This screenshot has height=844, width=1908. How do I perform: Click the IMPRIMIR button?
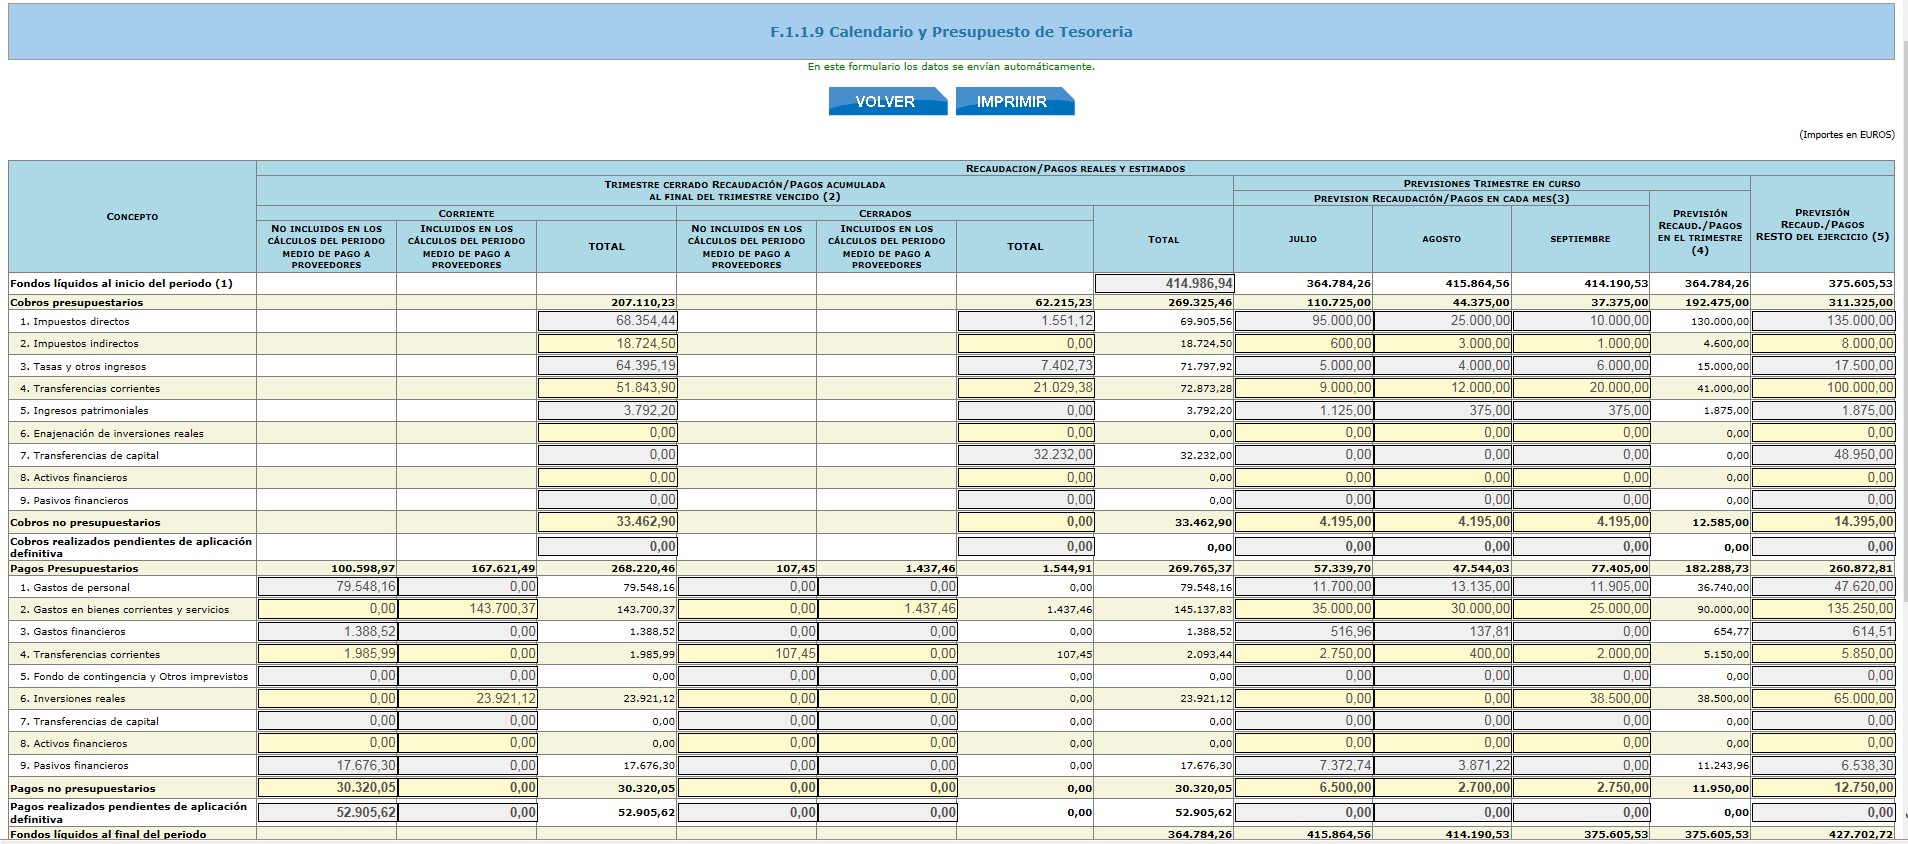[1014, 101]
